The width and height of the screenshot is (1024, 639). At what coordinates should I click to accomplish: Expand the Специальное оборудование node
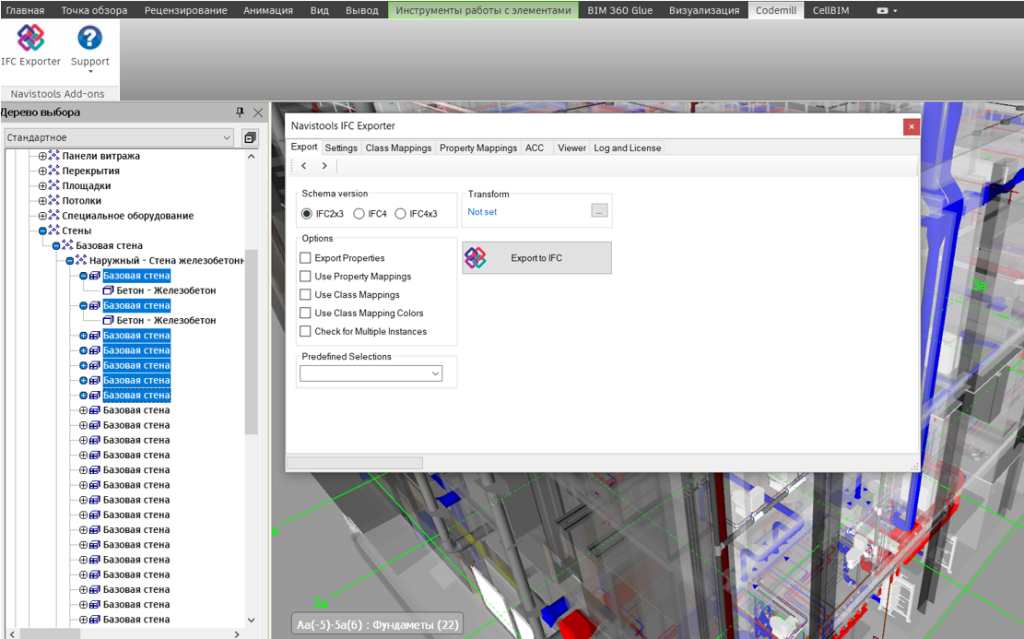42,216
